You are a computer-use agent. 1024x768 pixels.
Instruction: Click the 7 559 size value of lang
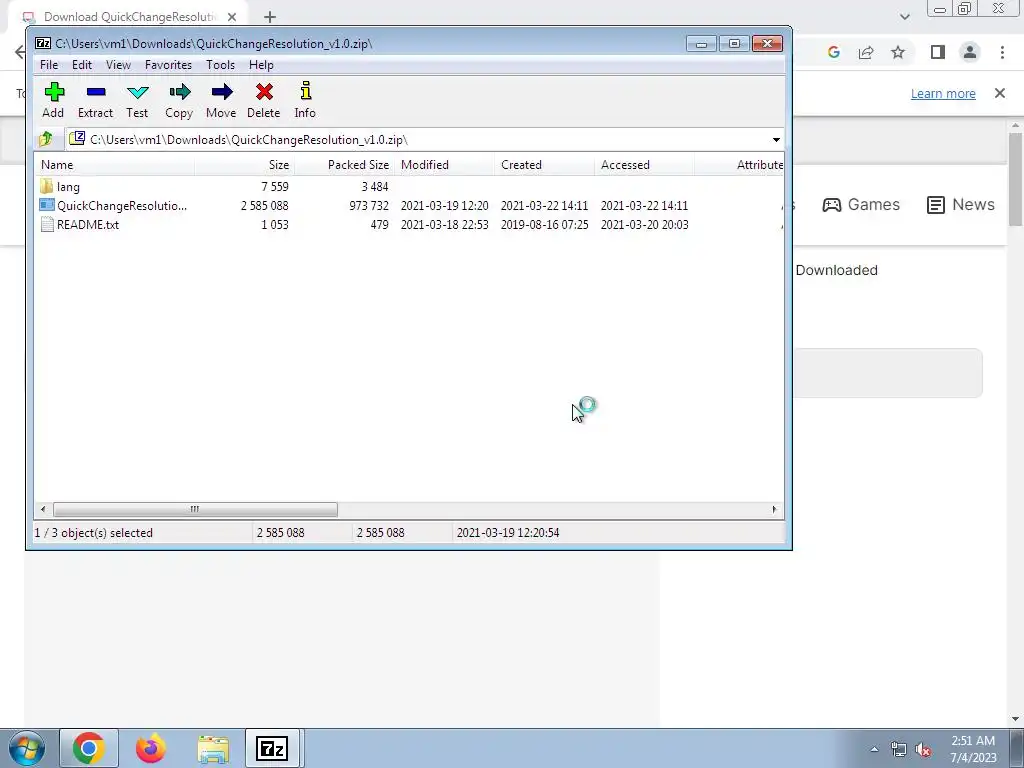pyautogui.click(x=275, y=187)
